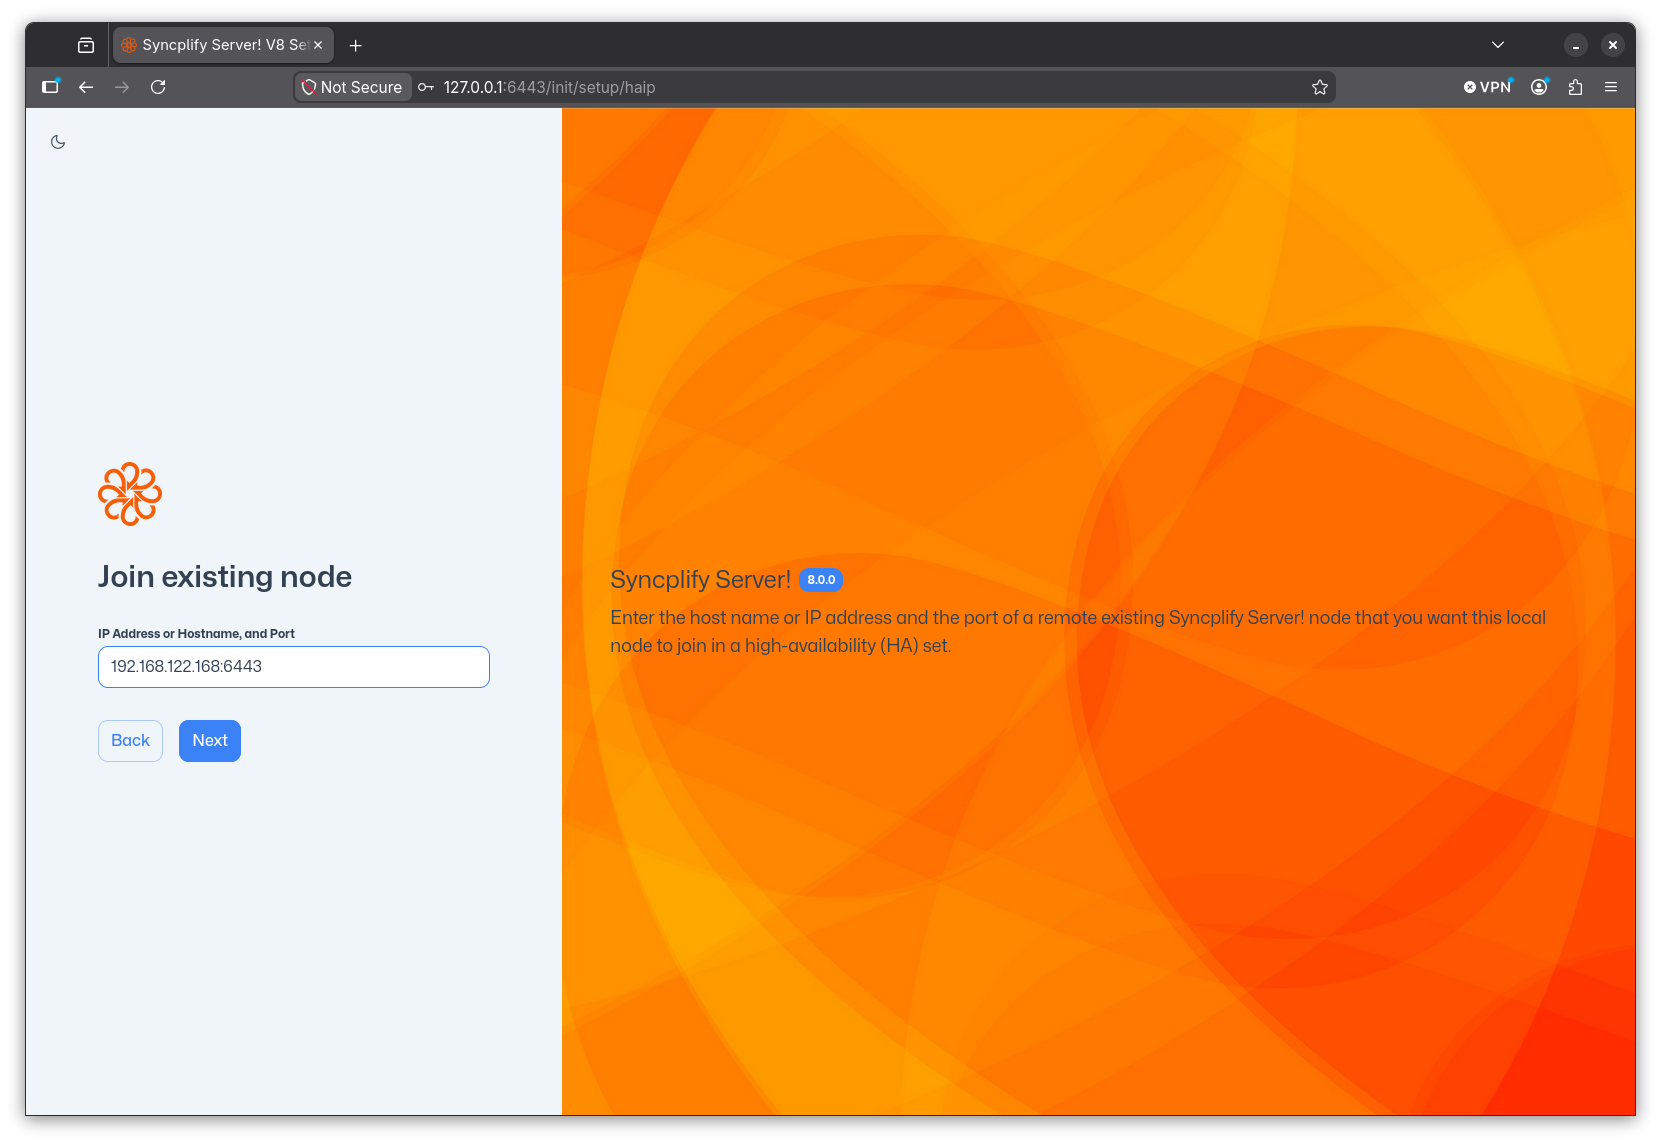Image resolution: width=1661 pixels, height=1144 pixels.
Task: Click the key password icon in address bar
Action: (426, 87)
